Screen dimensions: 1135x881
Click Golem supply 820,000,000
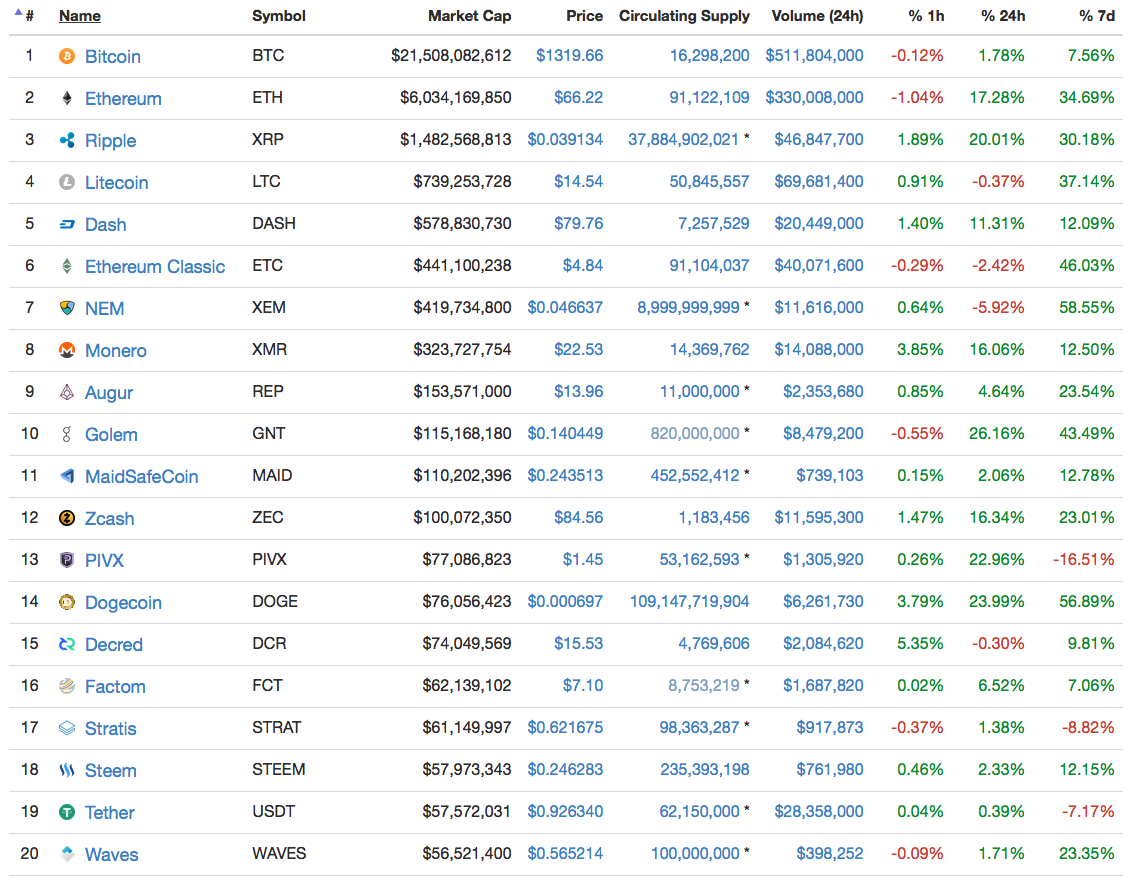point(695,434)
